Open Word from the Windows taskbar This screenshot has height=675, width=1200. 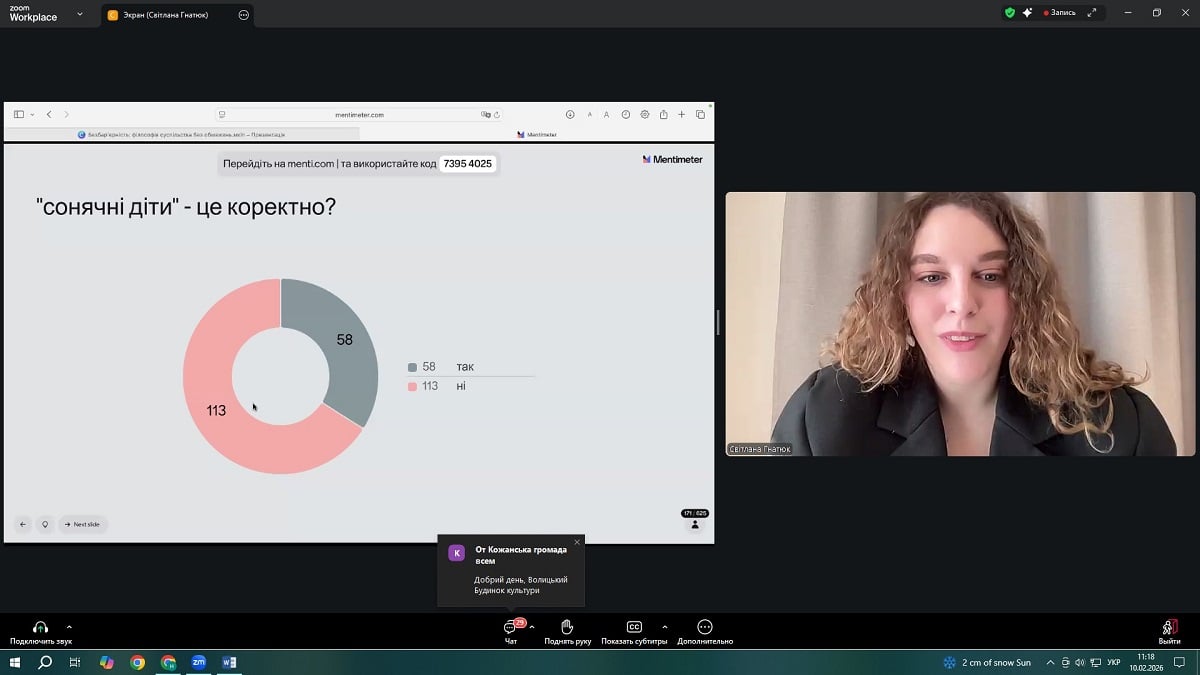pos(229,662)
